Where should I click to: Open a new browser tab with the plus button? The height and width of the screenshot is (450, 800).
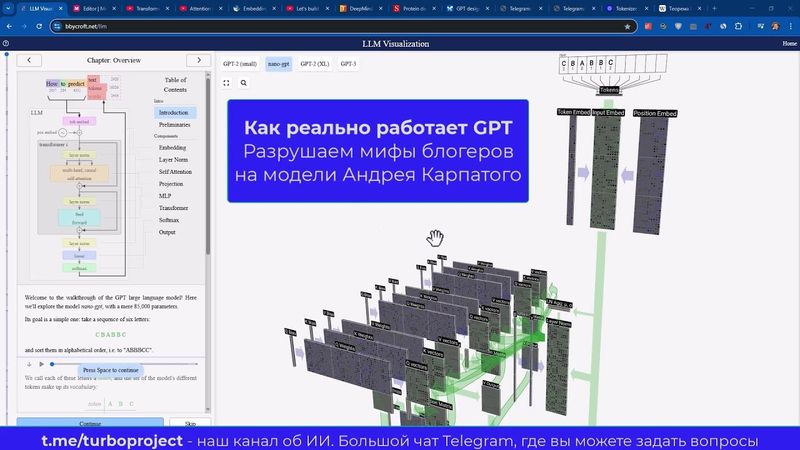714,8
